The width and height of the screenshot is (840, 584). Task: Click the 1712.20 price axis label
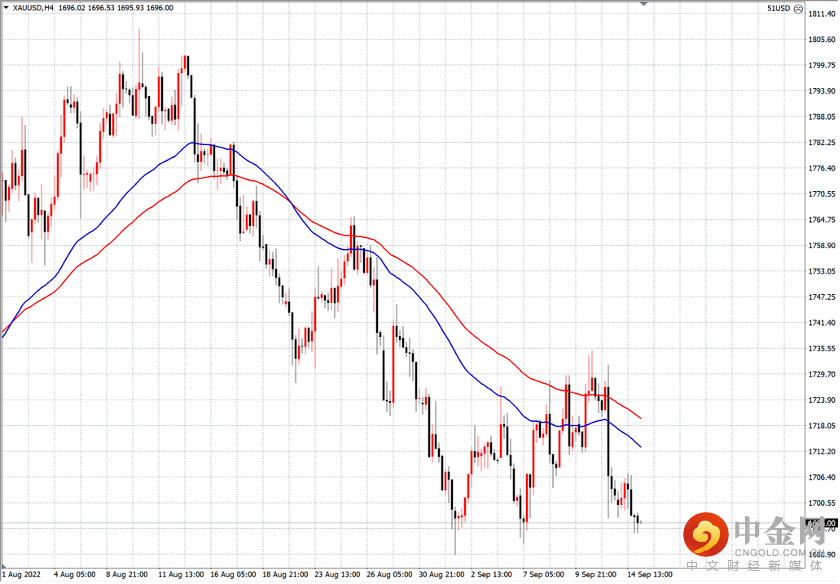tap(821, 451)
